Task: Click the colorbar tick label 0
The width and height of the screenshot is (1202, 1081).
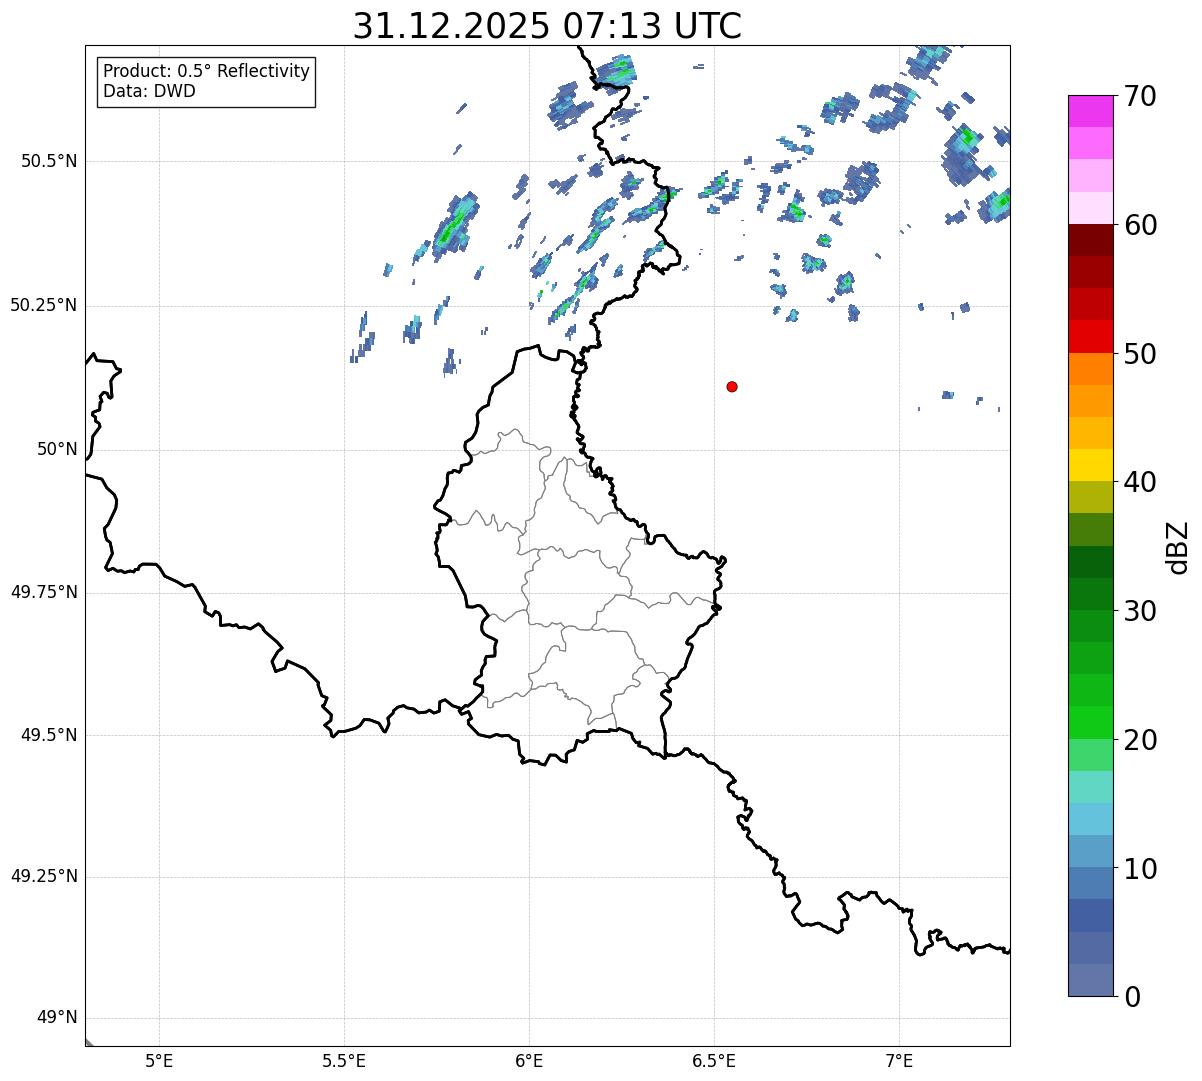Action: coord(1133,997)
